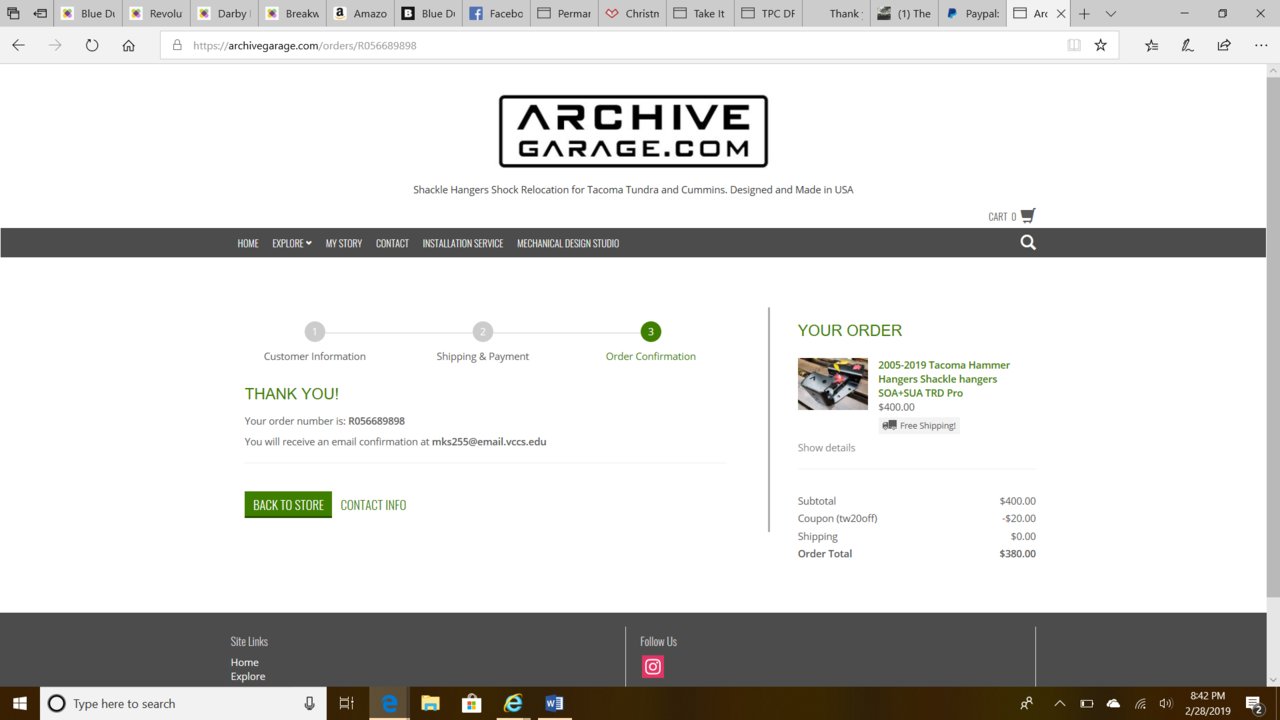The width and height of the screenshot is (1280, 720).
Task: Go to HOME in the navigation bar
Action: [248, 243]
